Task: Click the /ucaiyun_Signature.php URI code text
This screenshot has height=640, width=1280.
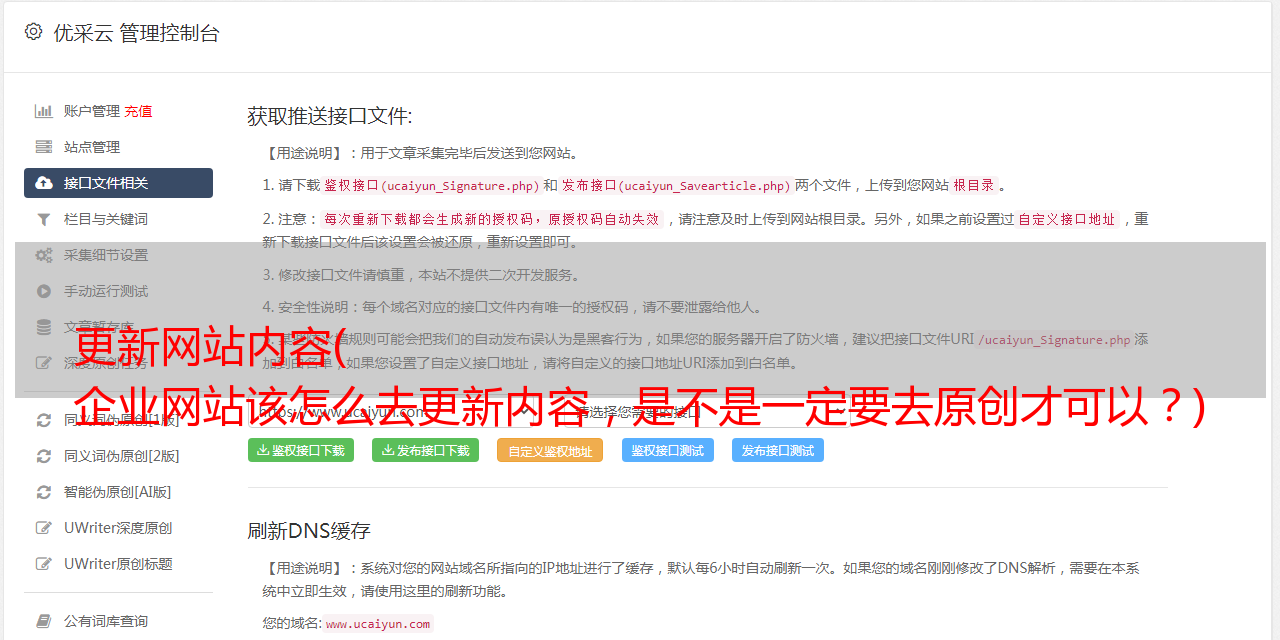Action: (x=1054, y=340)
